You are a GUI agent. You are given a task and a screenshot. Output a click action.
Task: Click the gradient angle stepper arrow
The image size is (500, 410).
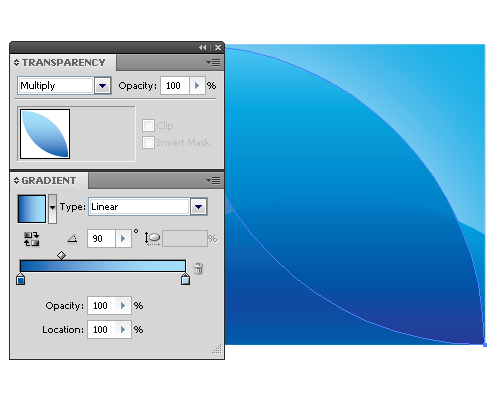point(123,239)
